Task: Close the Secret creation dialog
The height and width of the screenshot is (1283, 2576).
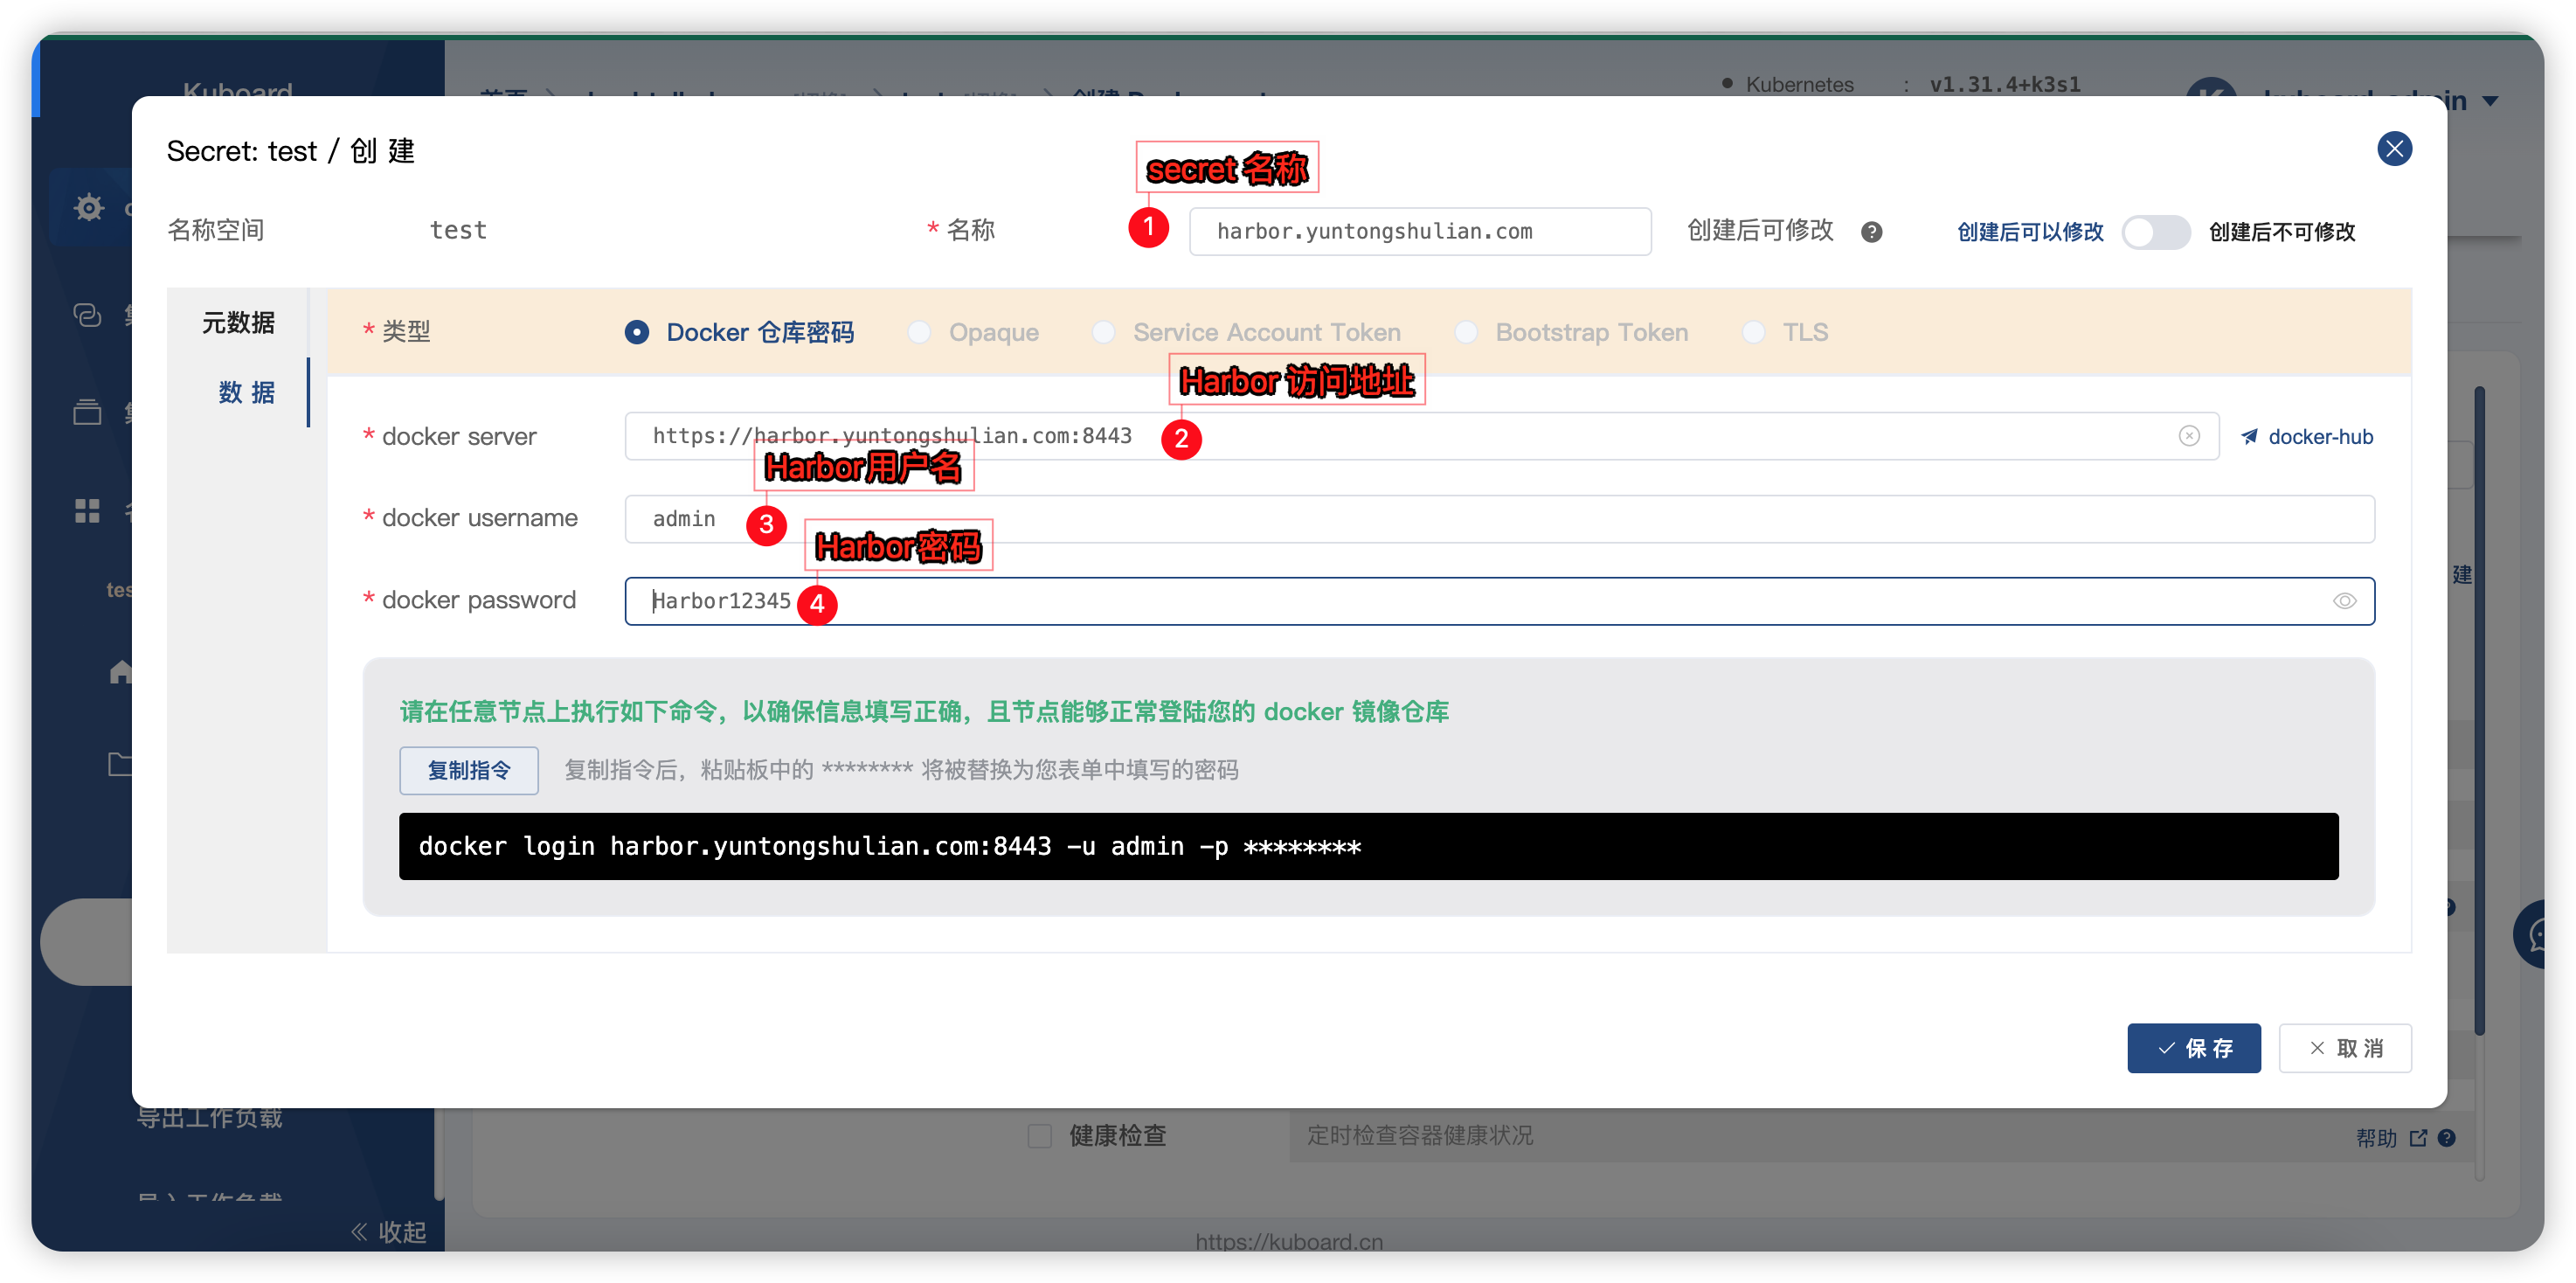Action: 2394,149
